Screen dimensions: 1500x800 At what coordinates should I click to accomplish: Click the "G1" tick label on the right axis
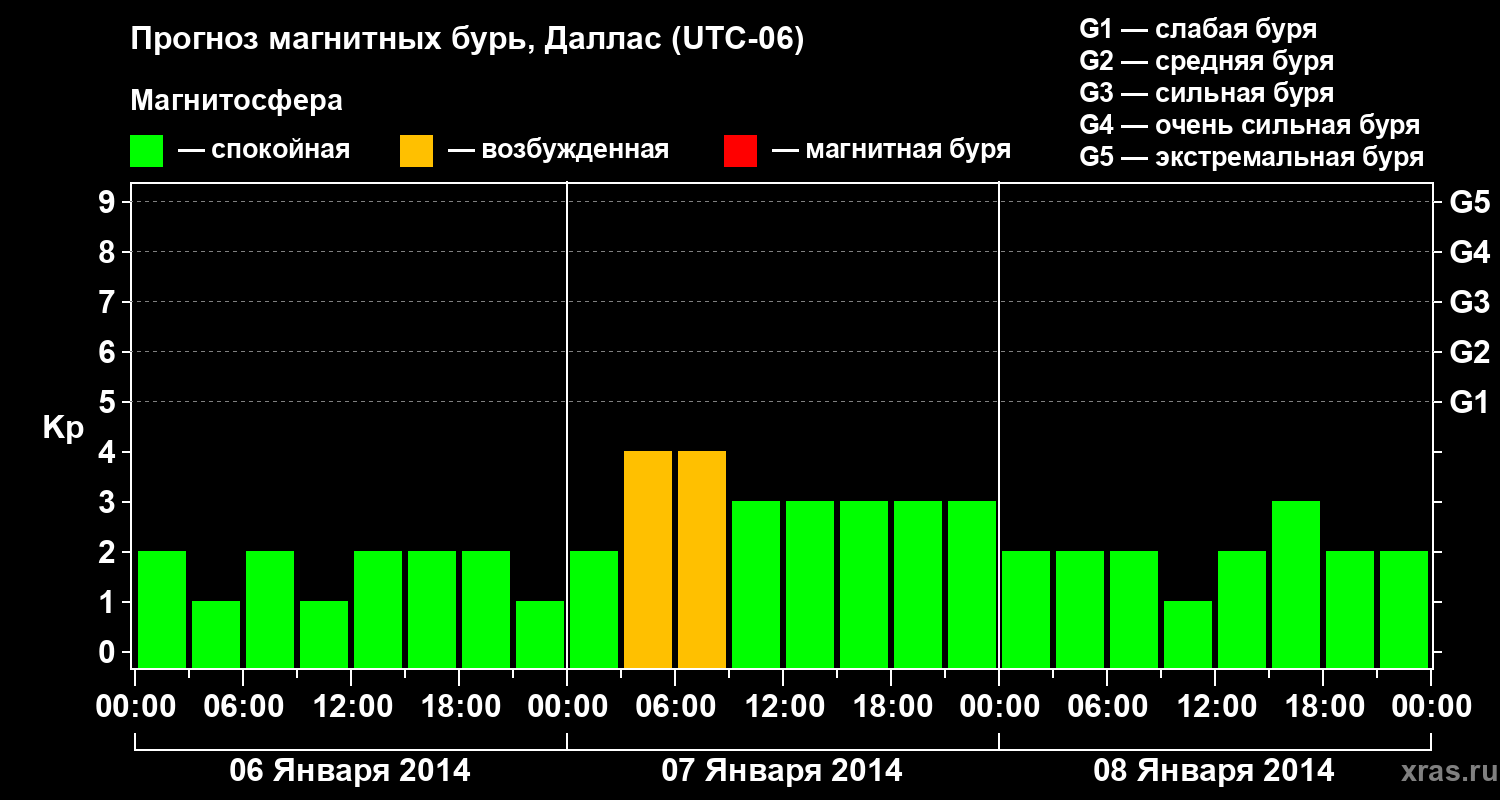pyautogui.click(x=1469, y=402)
